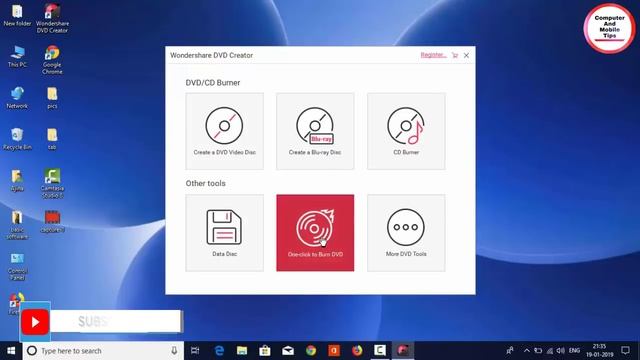Viewport: 640px width, 360px height.
Task: Open Chrome from taskbar
Action: pos(311,351)
